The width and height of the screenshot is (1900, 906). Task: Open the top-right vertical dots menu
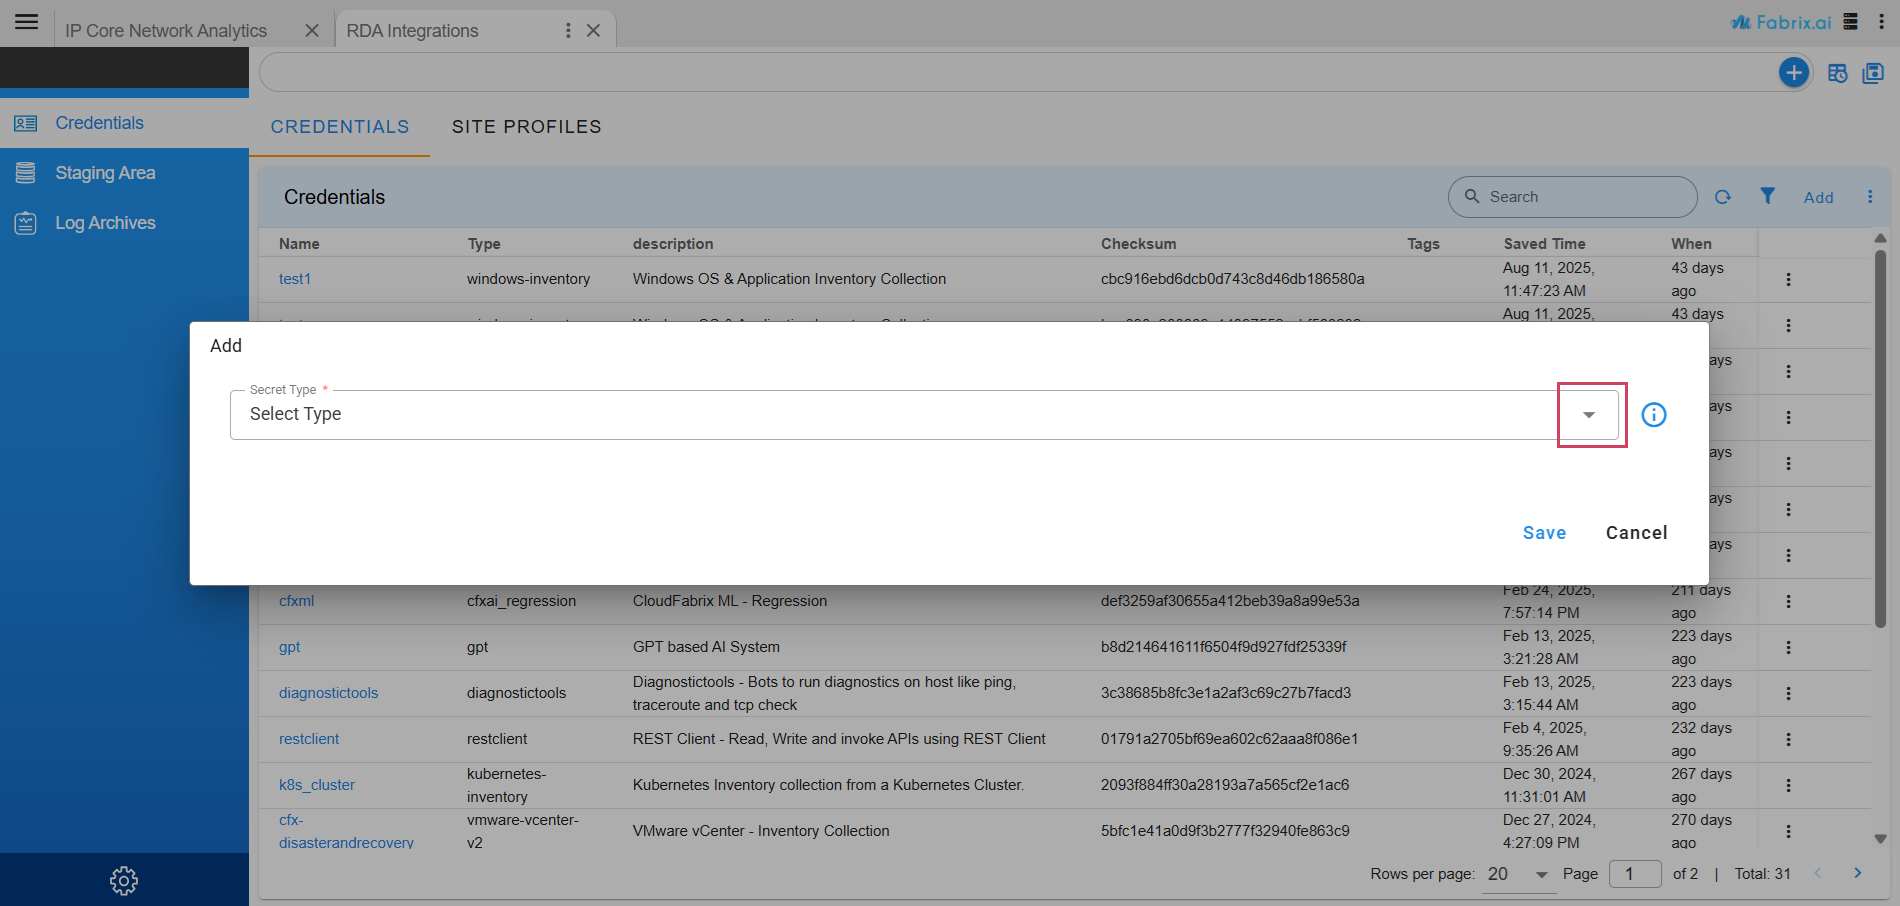(x=1881, y=22)
